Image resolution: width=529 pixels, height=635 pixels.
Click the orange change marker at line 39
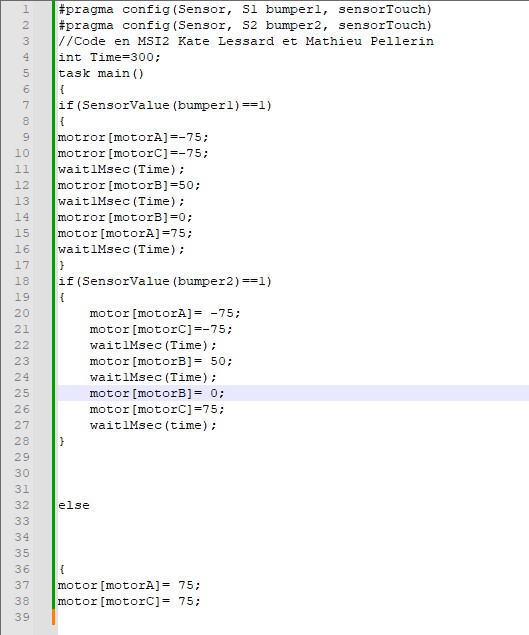[x=53, y=617]
